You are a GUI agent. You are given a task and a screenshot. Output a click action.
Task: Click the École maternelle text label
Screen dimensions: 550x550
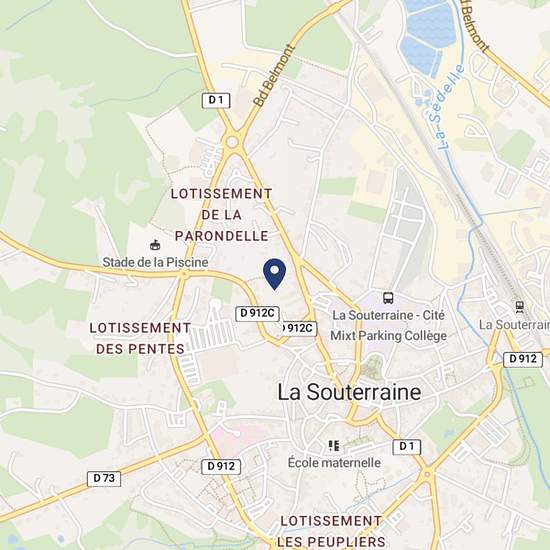[334, 463]
